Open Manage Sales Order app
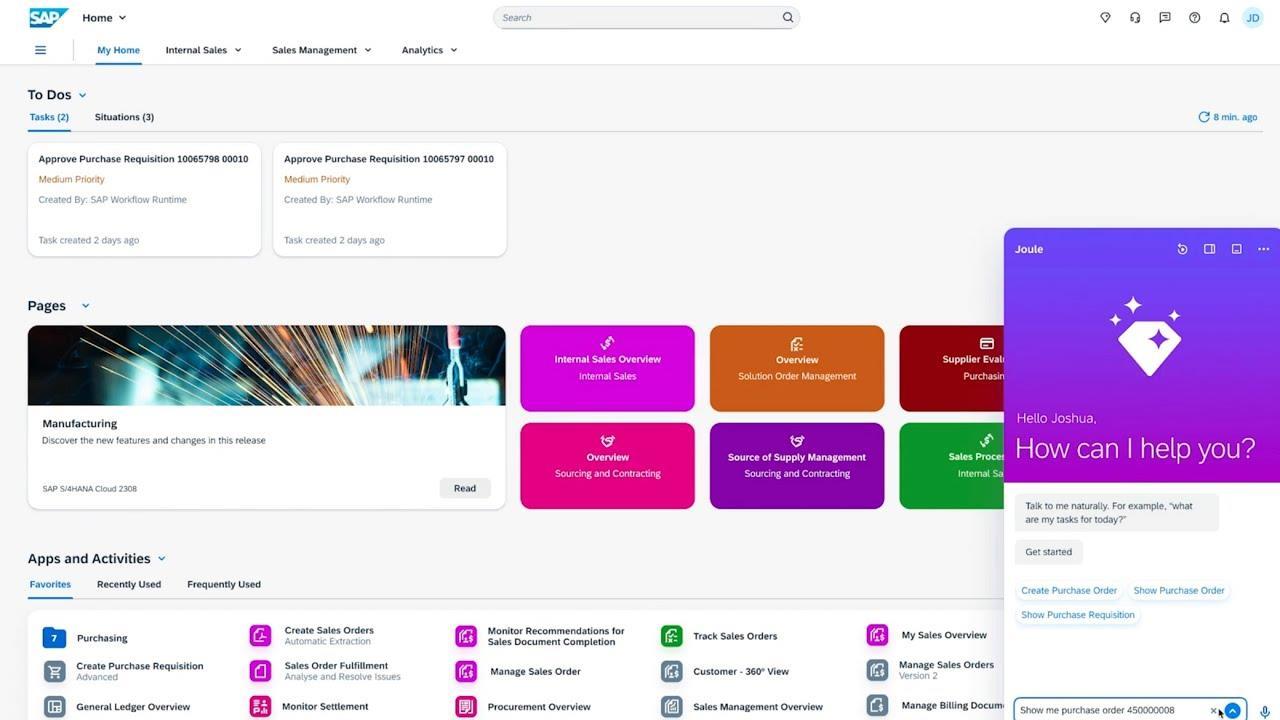1280x720 pixels. coord(518,671)
